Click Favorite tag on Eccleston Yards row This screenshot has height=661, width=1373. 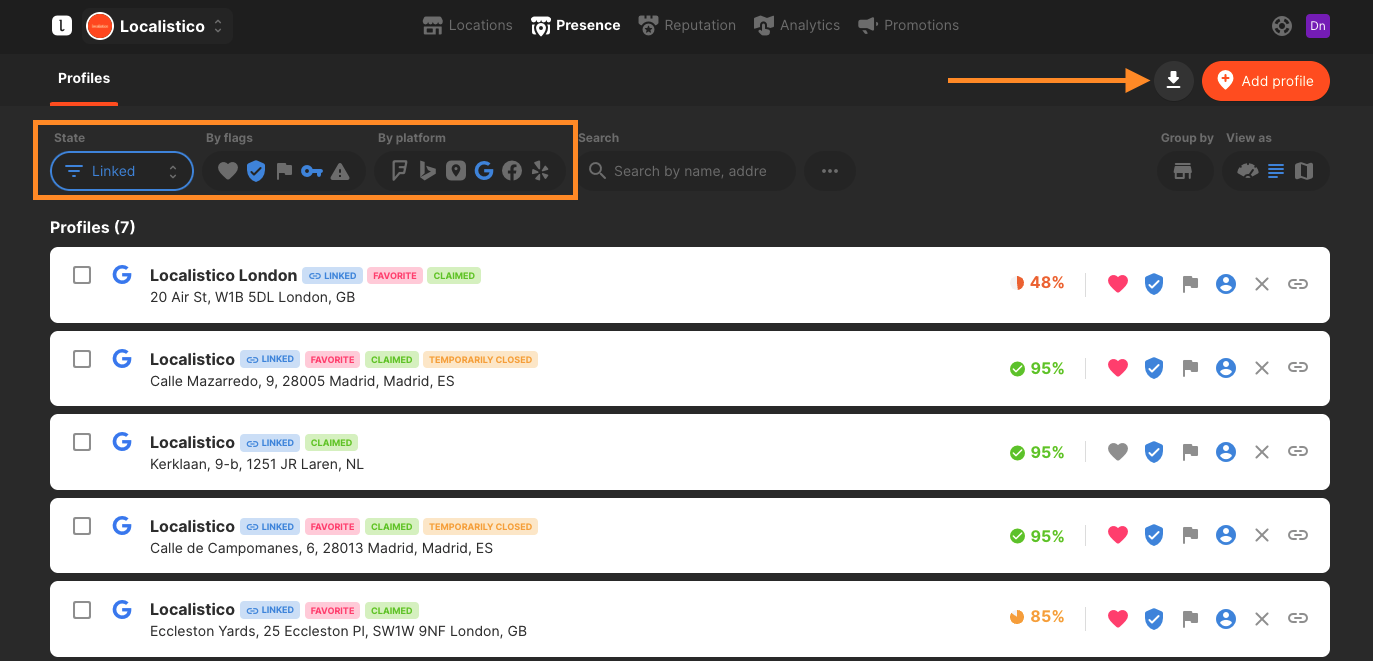(x=333, y=610)
